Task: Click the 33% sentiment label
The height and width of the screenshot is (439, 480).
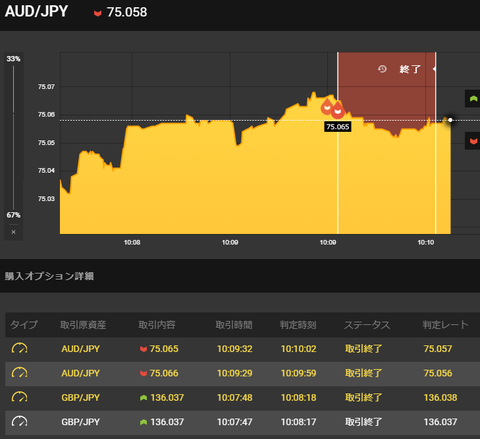Action: (x=13, y=59)
